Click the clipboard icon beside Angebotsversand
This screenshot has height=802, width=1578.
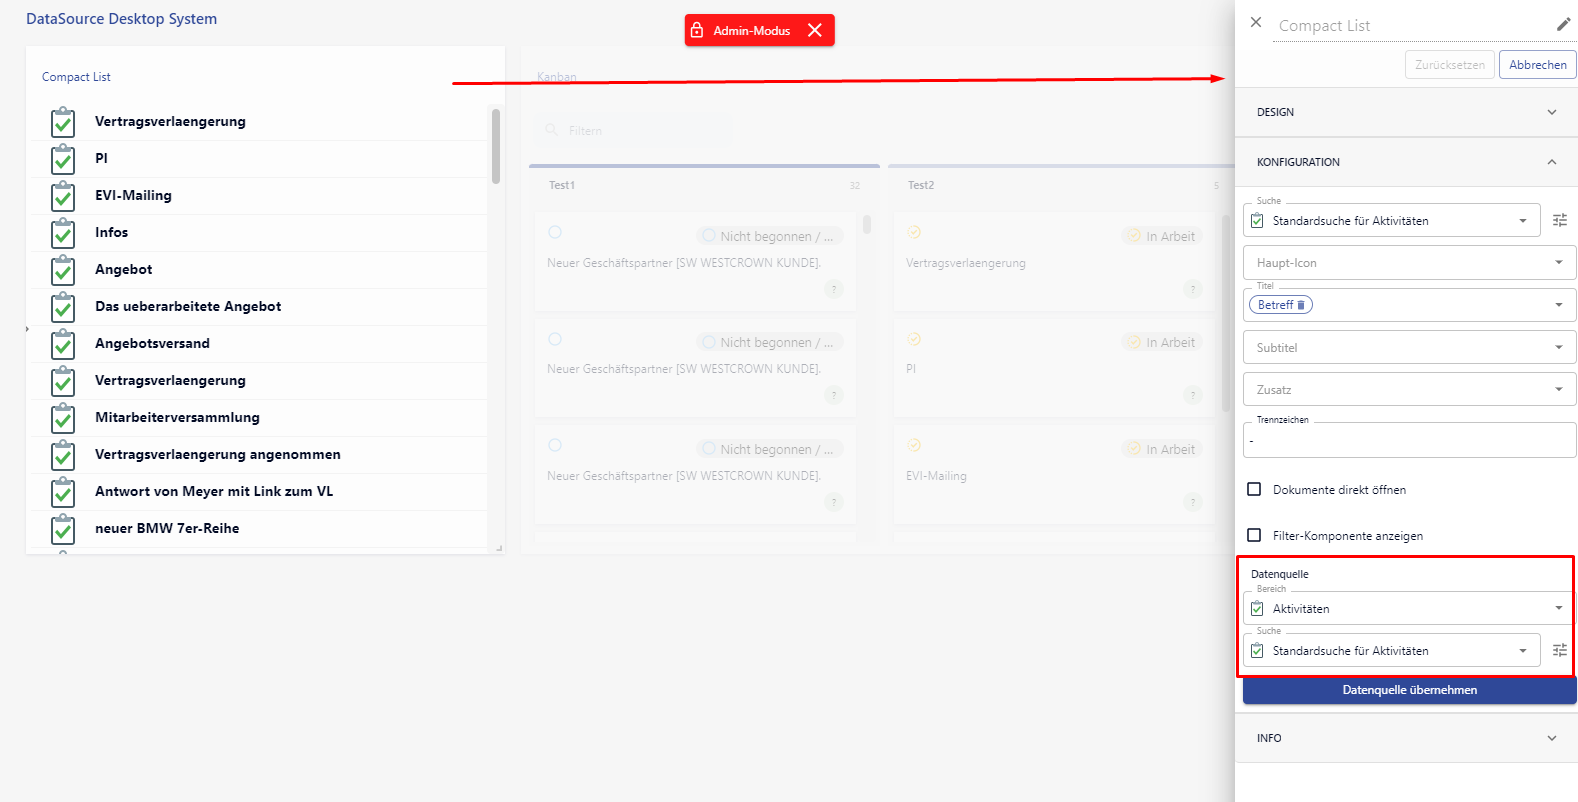(63, 345)
